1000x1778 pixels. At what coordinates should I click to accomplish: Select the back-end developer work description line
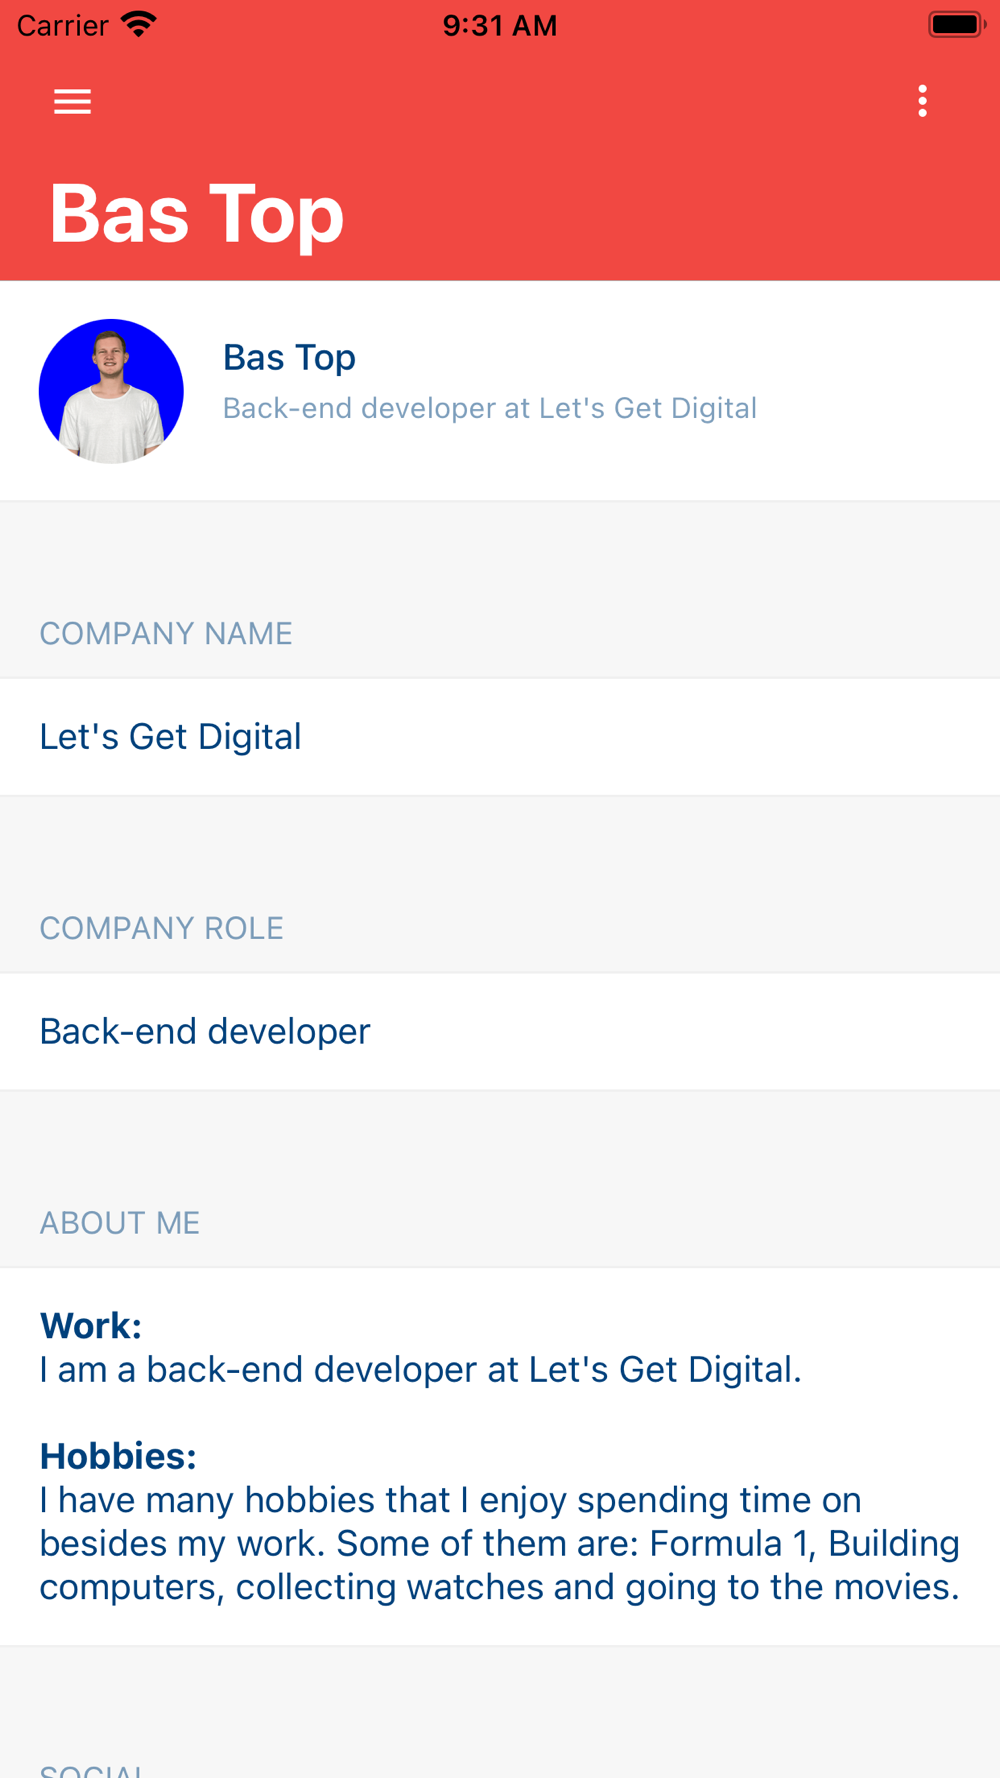tap(421, 1369)
